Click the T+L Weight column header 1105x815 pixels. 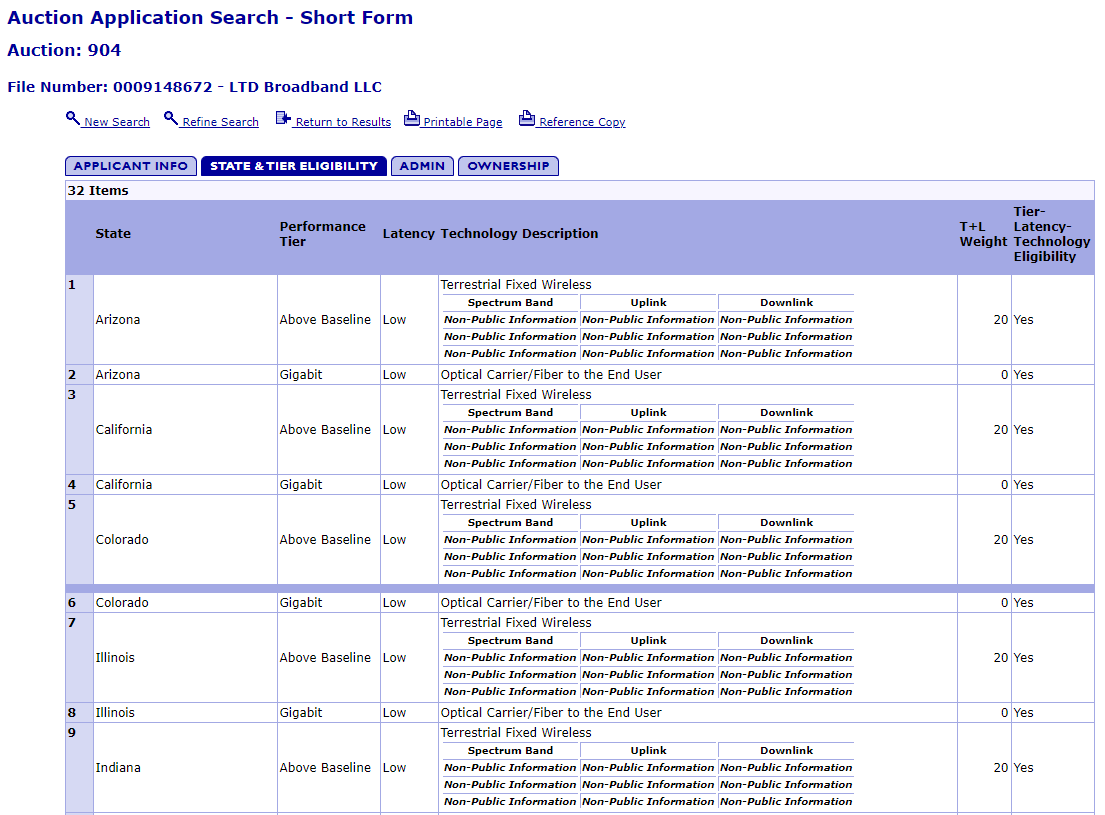pos(983,234)
